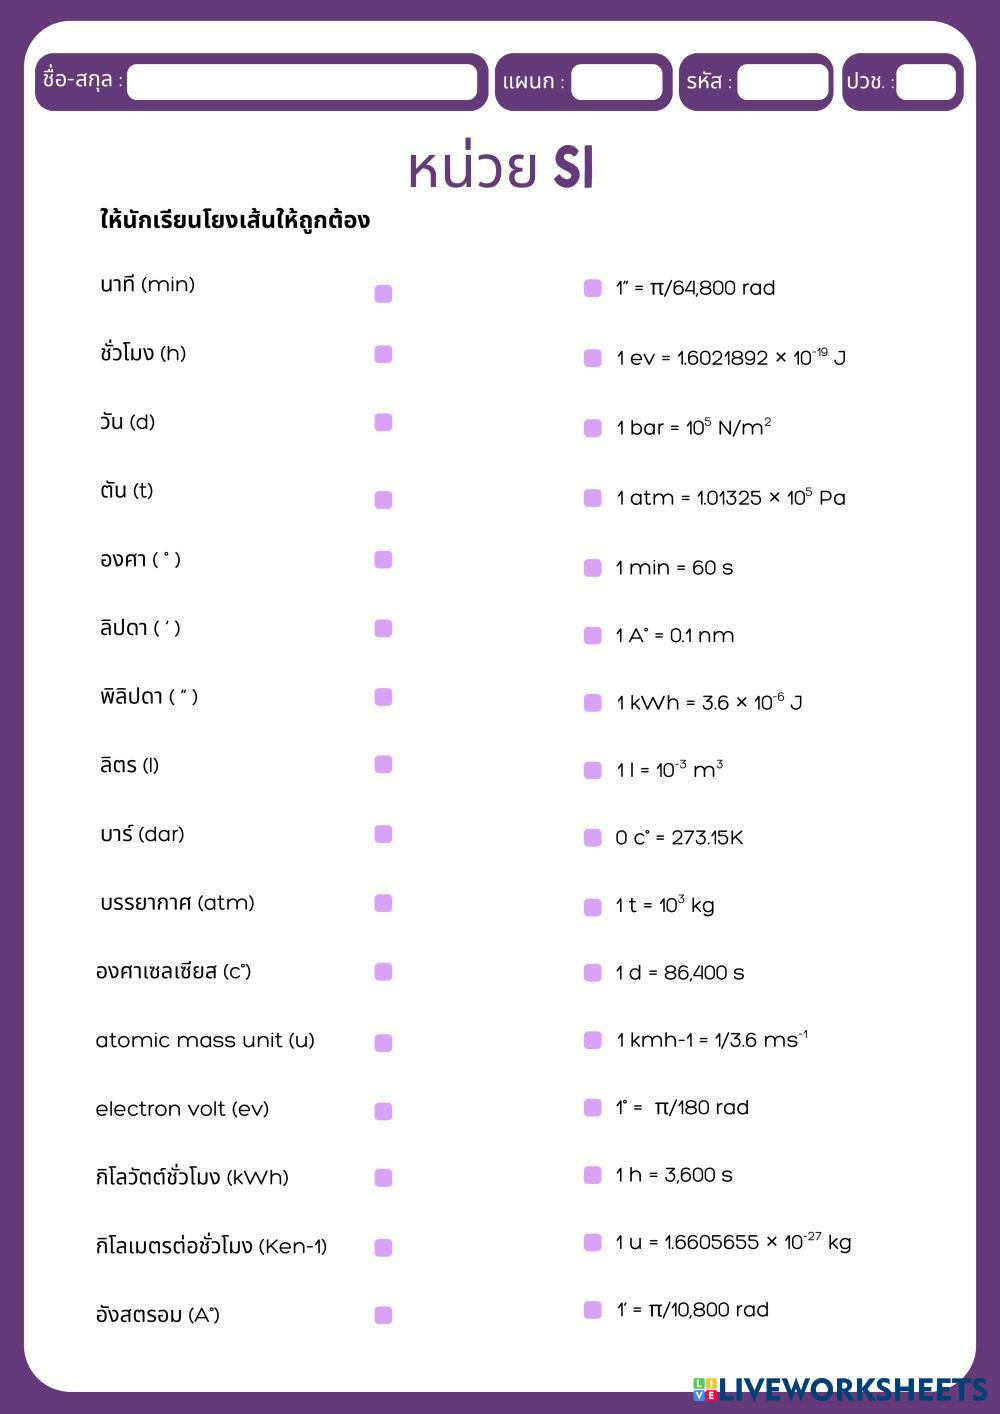Select the answer dot for 1 A° = 0.1 nm
Screen dimensions: 1000x1414
click(x=593, y=636)
